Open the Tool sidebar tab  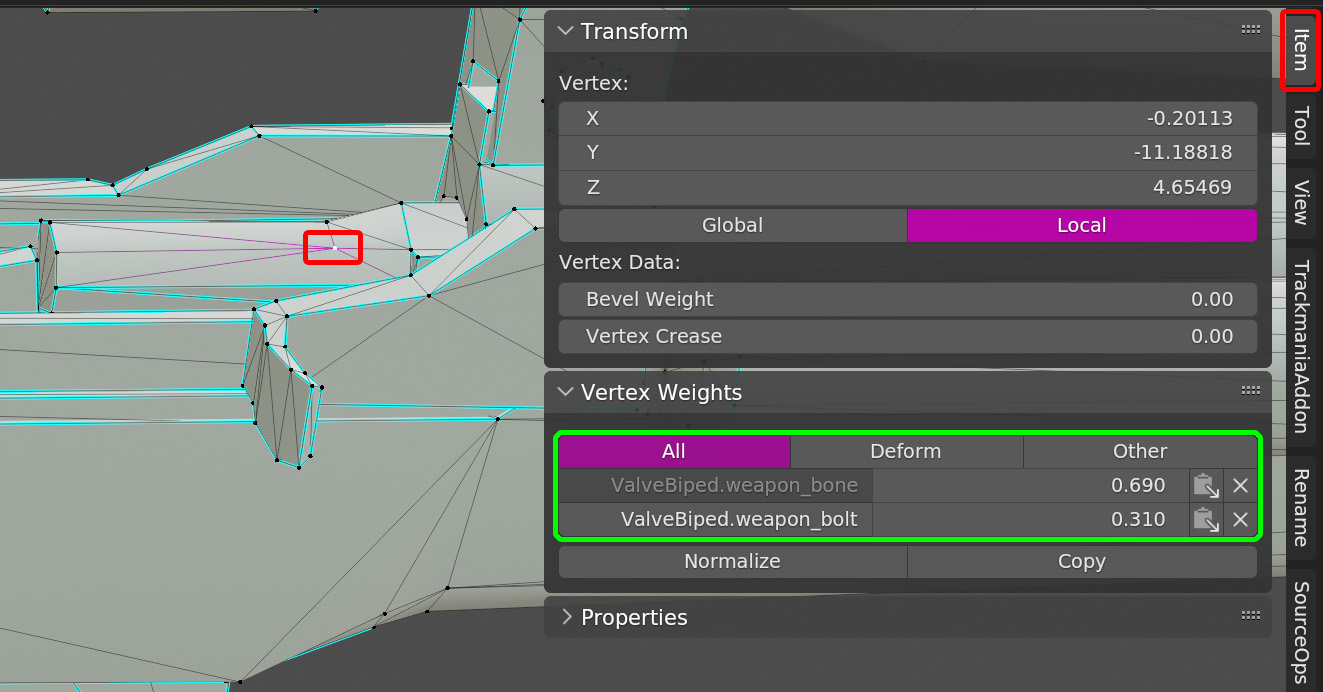pos(1301,126)
